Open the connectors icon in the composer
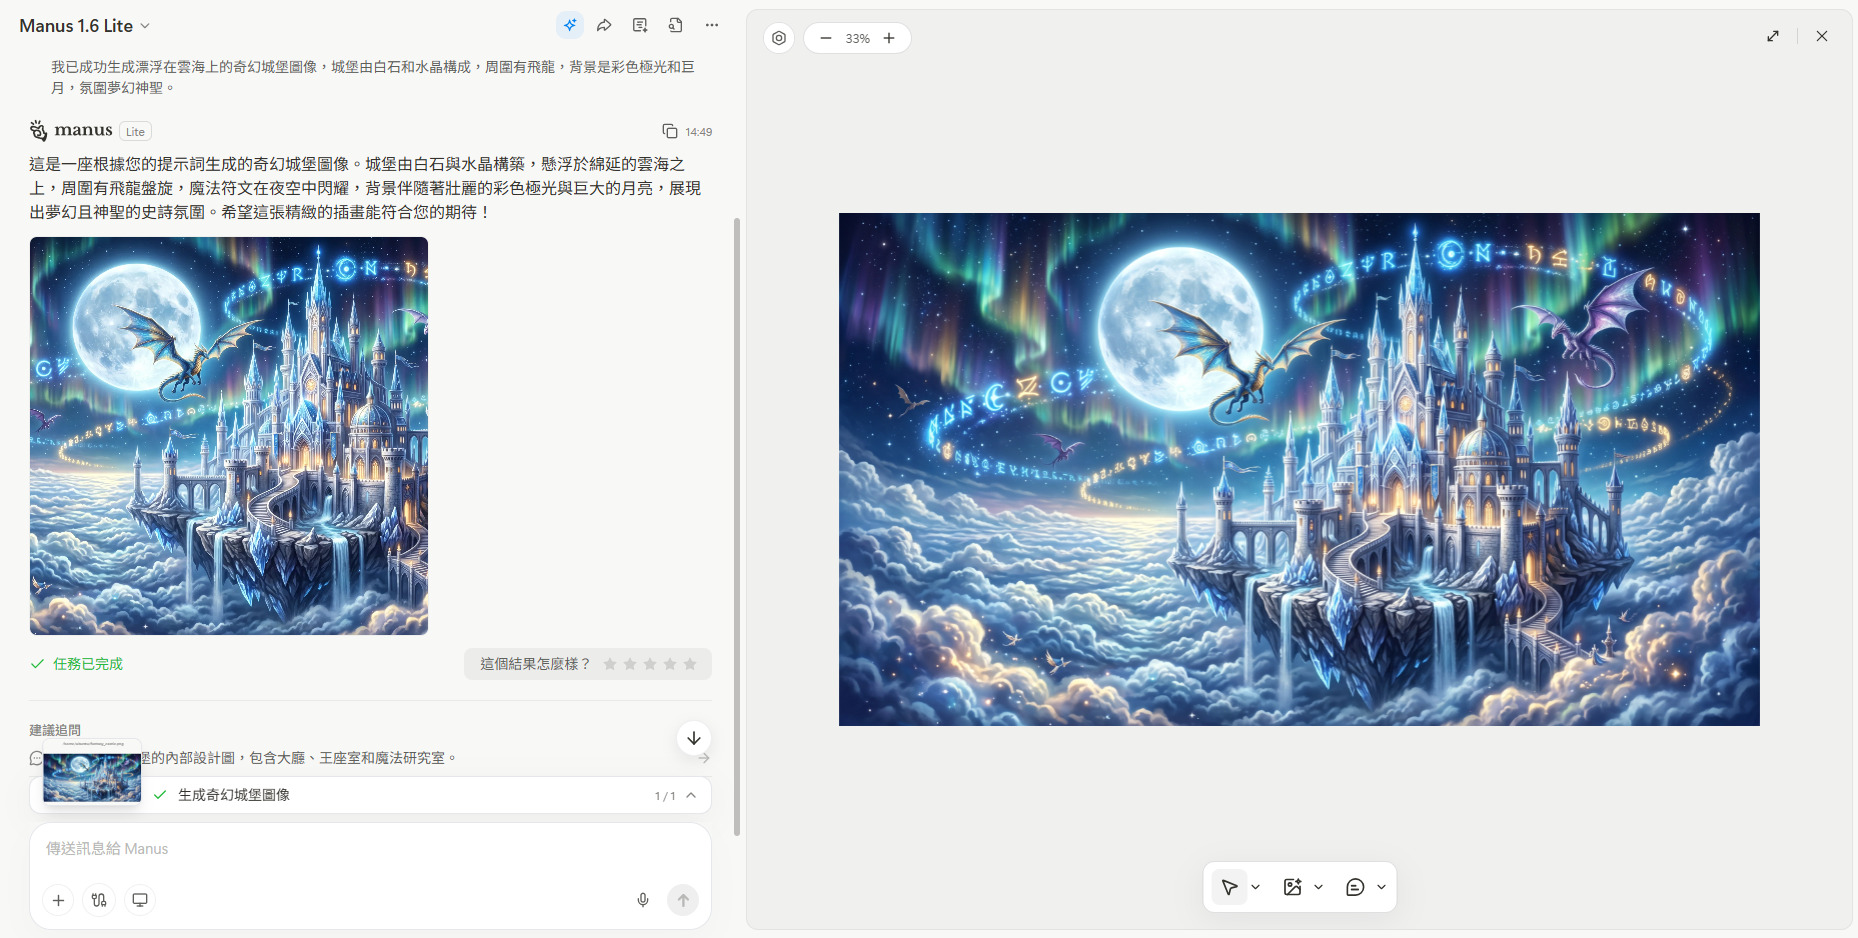The image size is (1858, 938). click(x=99, y=900)
